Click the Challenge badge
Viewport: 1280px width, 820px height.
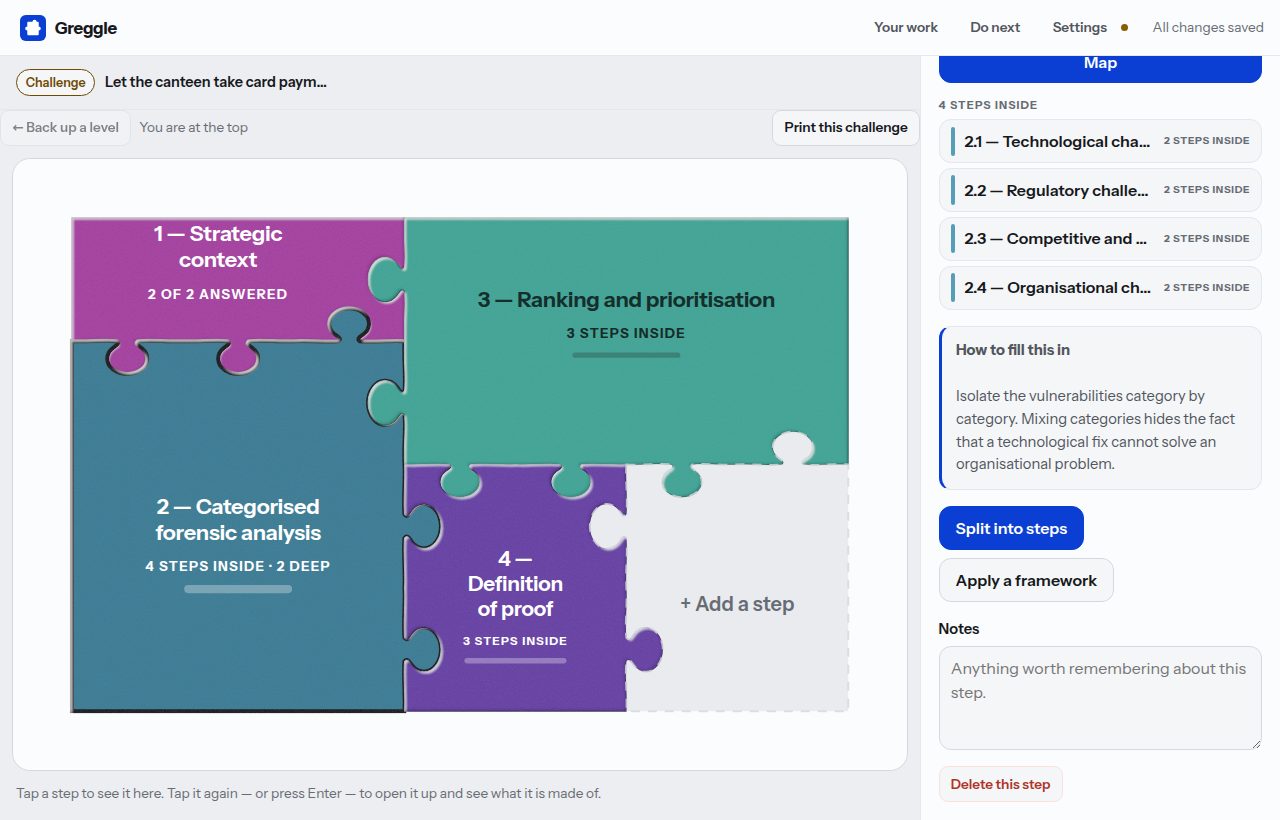tap(55, 82)
